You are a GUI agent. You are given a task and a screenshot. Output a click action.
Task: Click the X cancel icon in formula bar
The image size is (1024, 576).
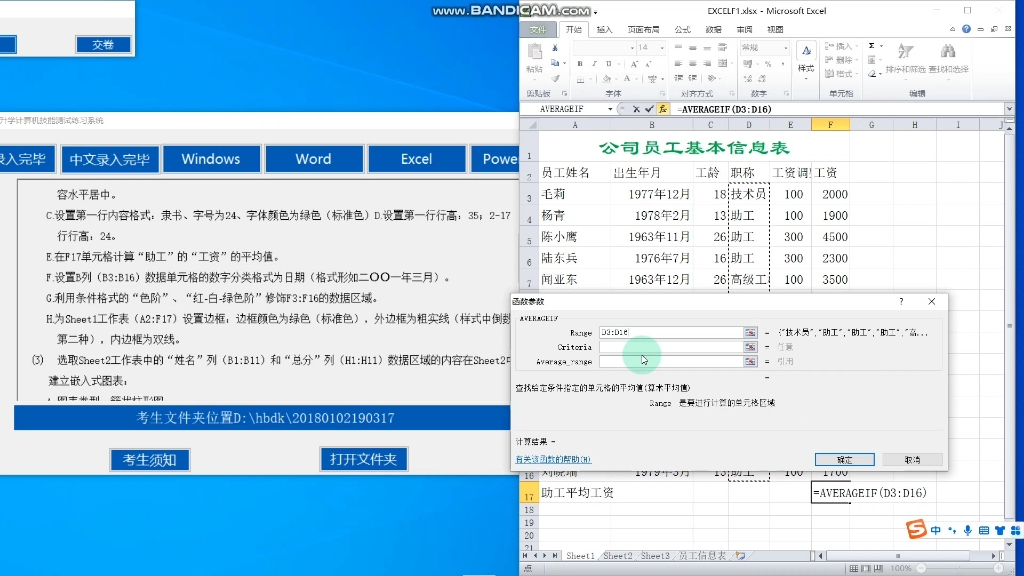click(x=636, y=109)
